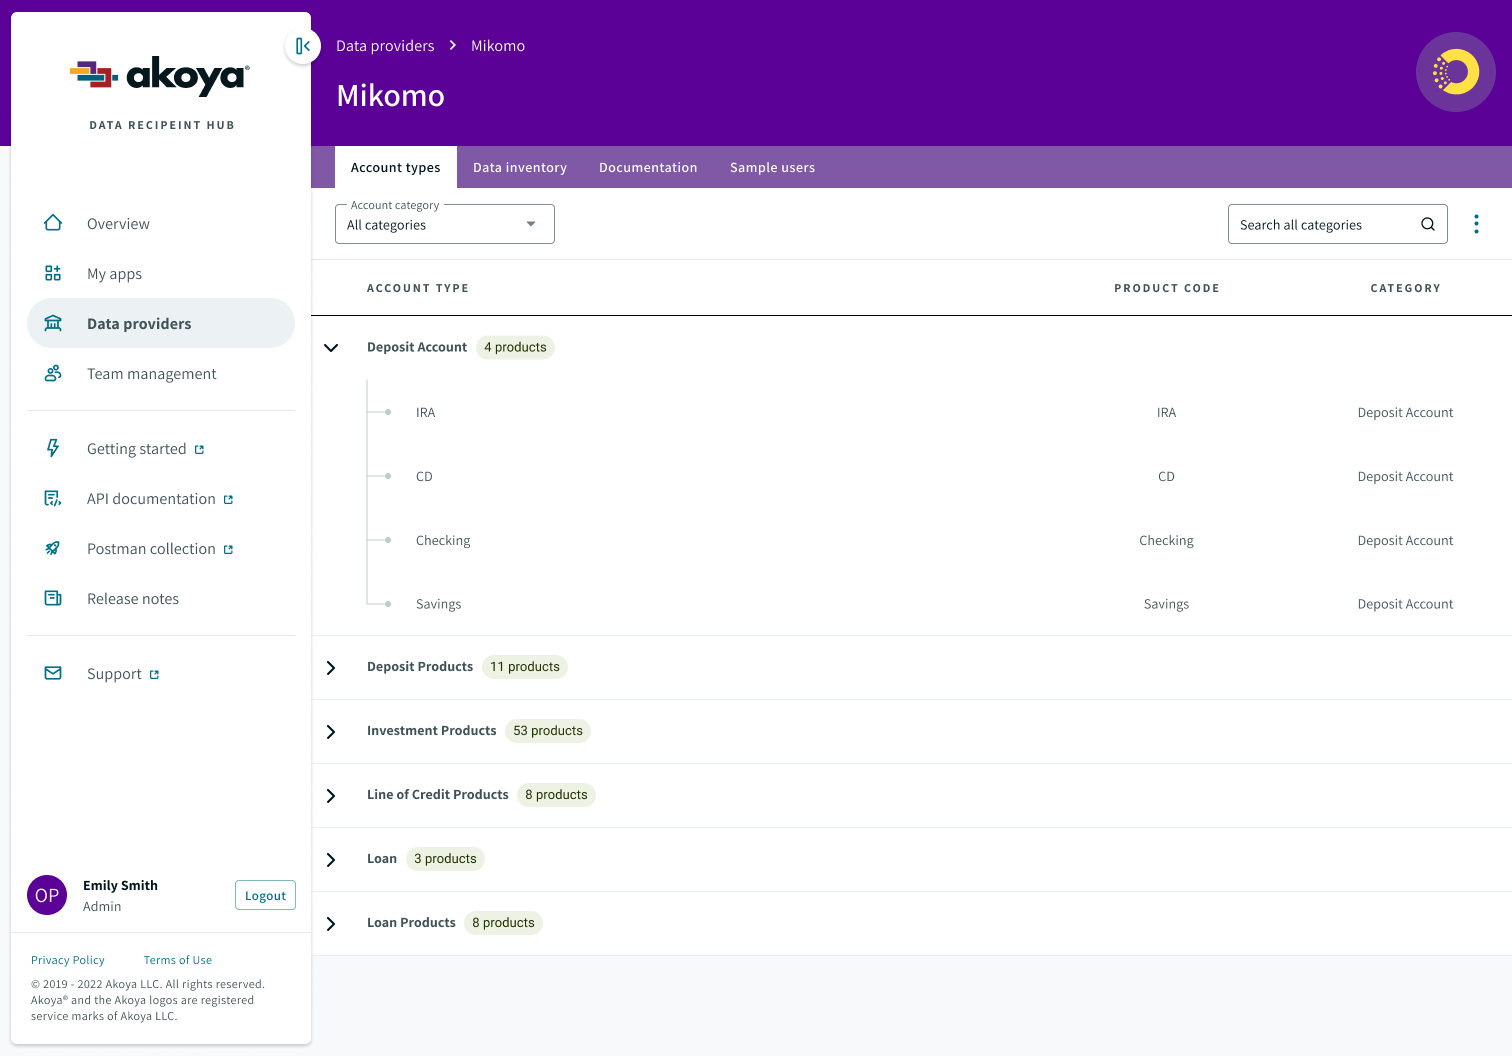Click the API documentation code icon
The image size is (1512, 1056).
(53, 498)
